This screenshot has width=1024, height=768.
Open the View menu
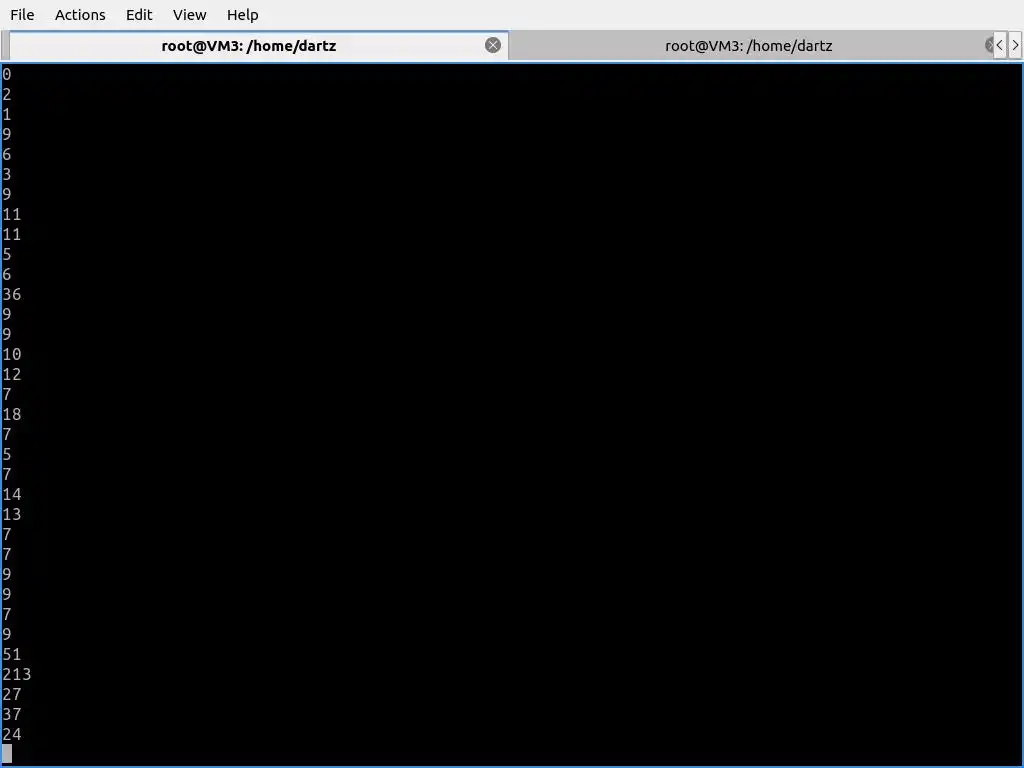[189, 14]
